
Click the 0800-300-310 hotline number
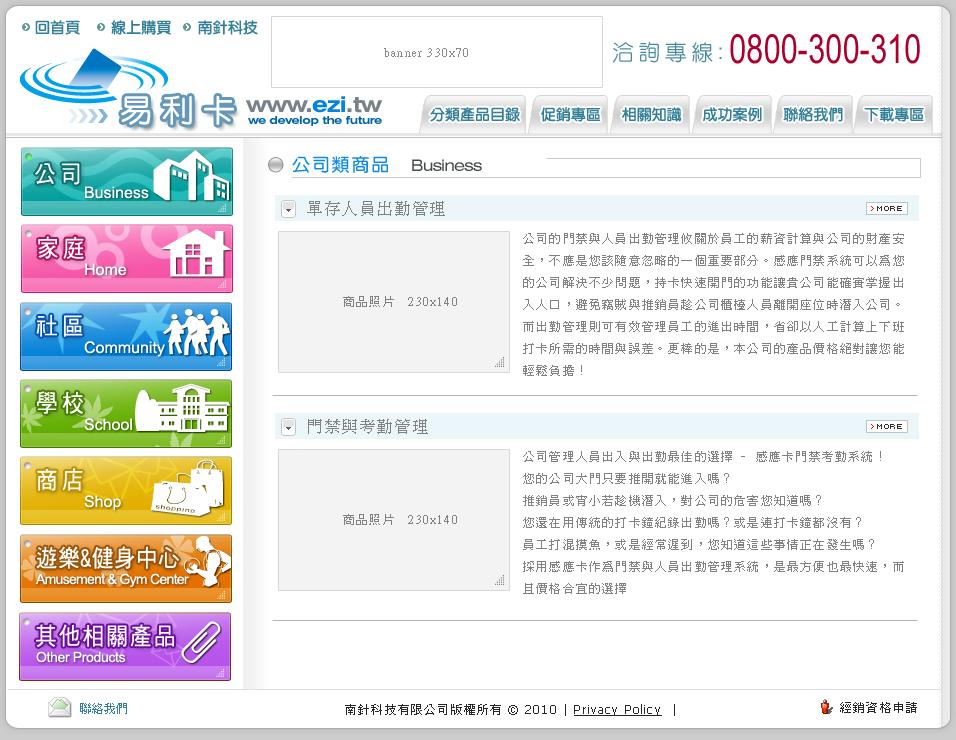[824, 50]
